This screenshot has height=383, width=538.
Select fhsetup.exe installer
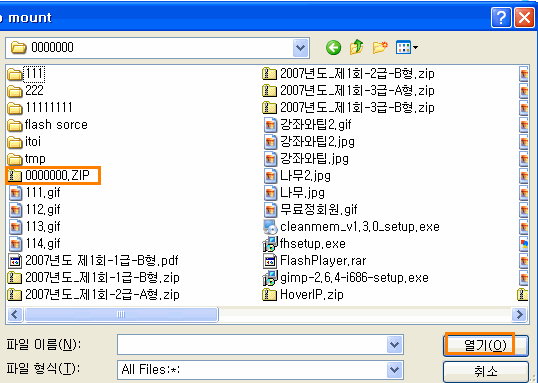[304, 244]
